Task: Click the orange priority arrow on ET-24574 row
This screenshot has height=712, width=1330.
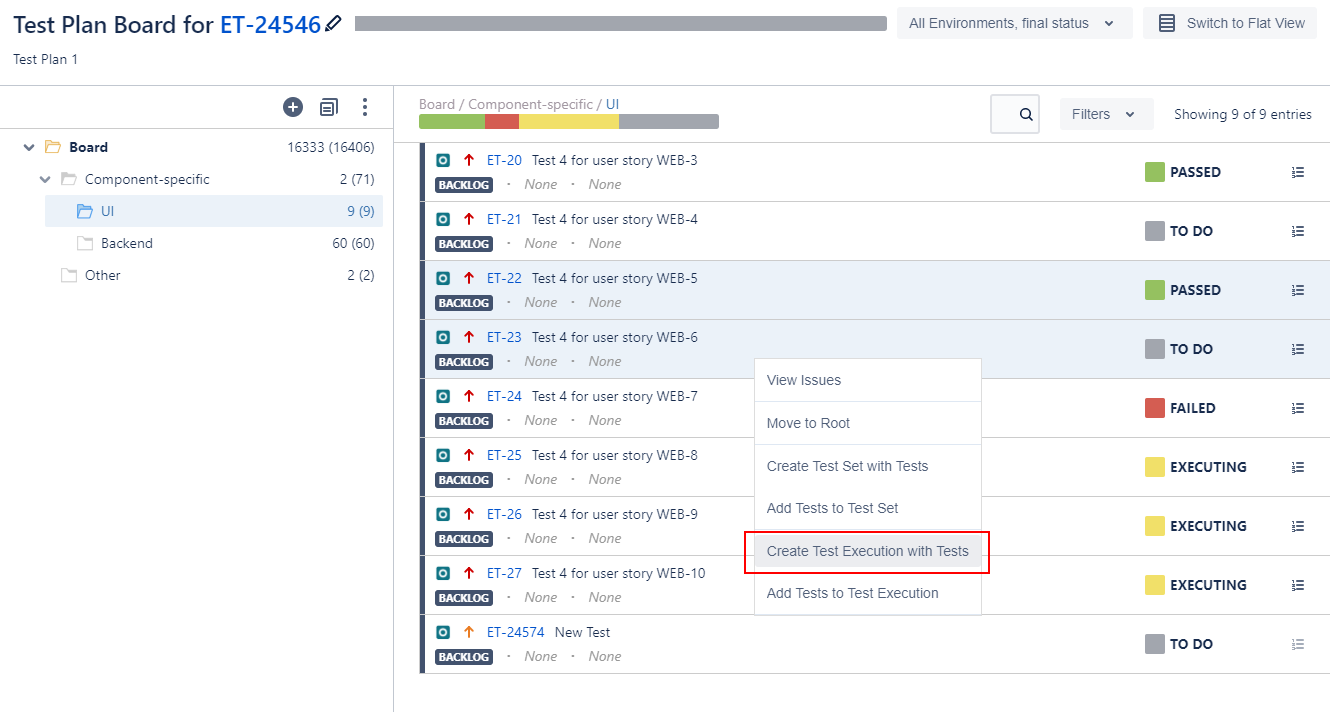Action: (x=469, y=632)
